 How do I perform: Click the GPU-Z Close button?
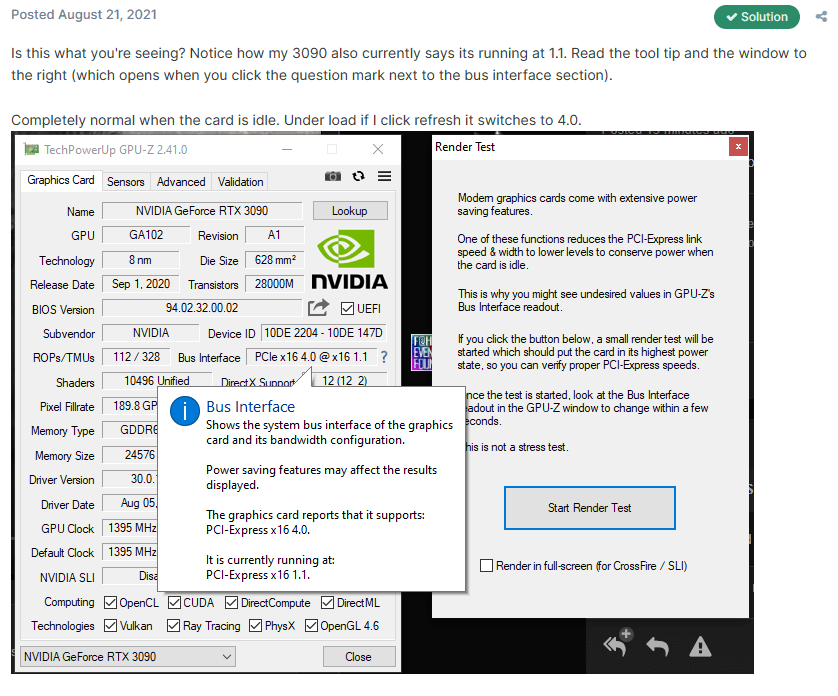coord(359,656)
